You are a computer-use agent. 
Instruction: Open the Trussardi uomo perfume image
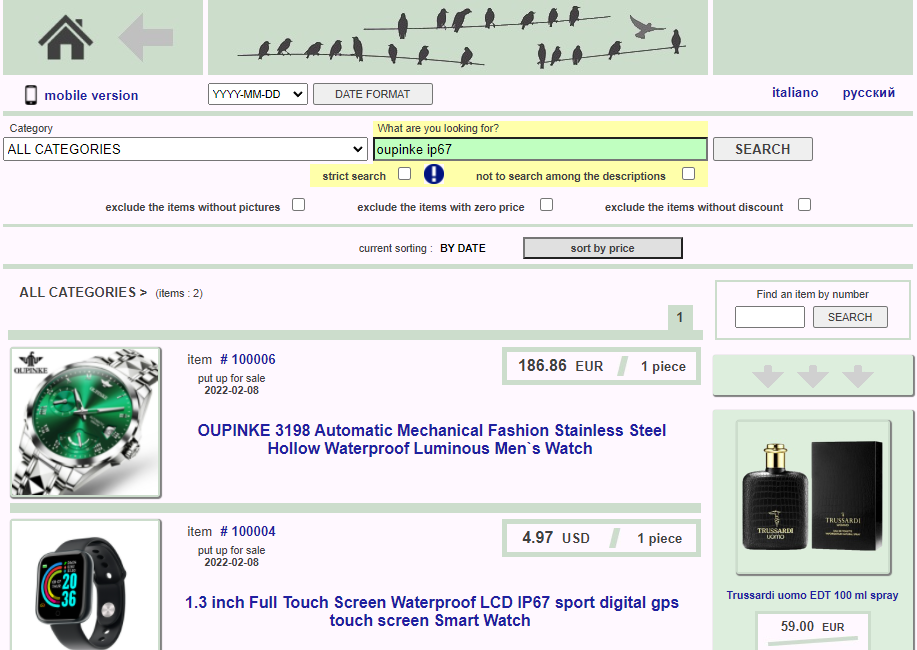813,497
